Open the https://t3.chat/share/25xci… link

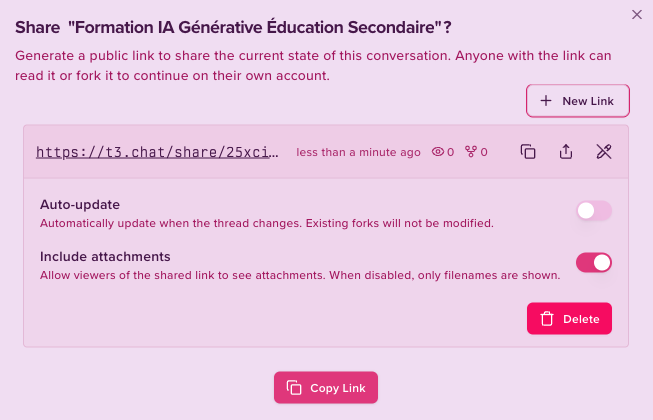(x=157, y=152)
